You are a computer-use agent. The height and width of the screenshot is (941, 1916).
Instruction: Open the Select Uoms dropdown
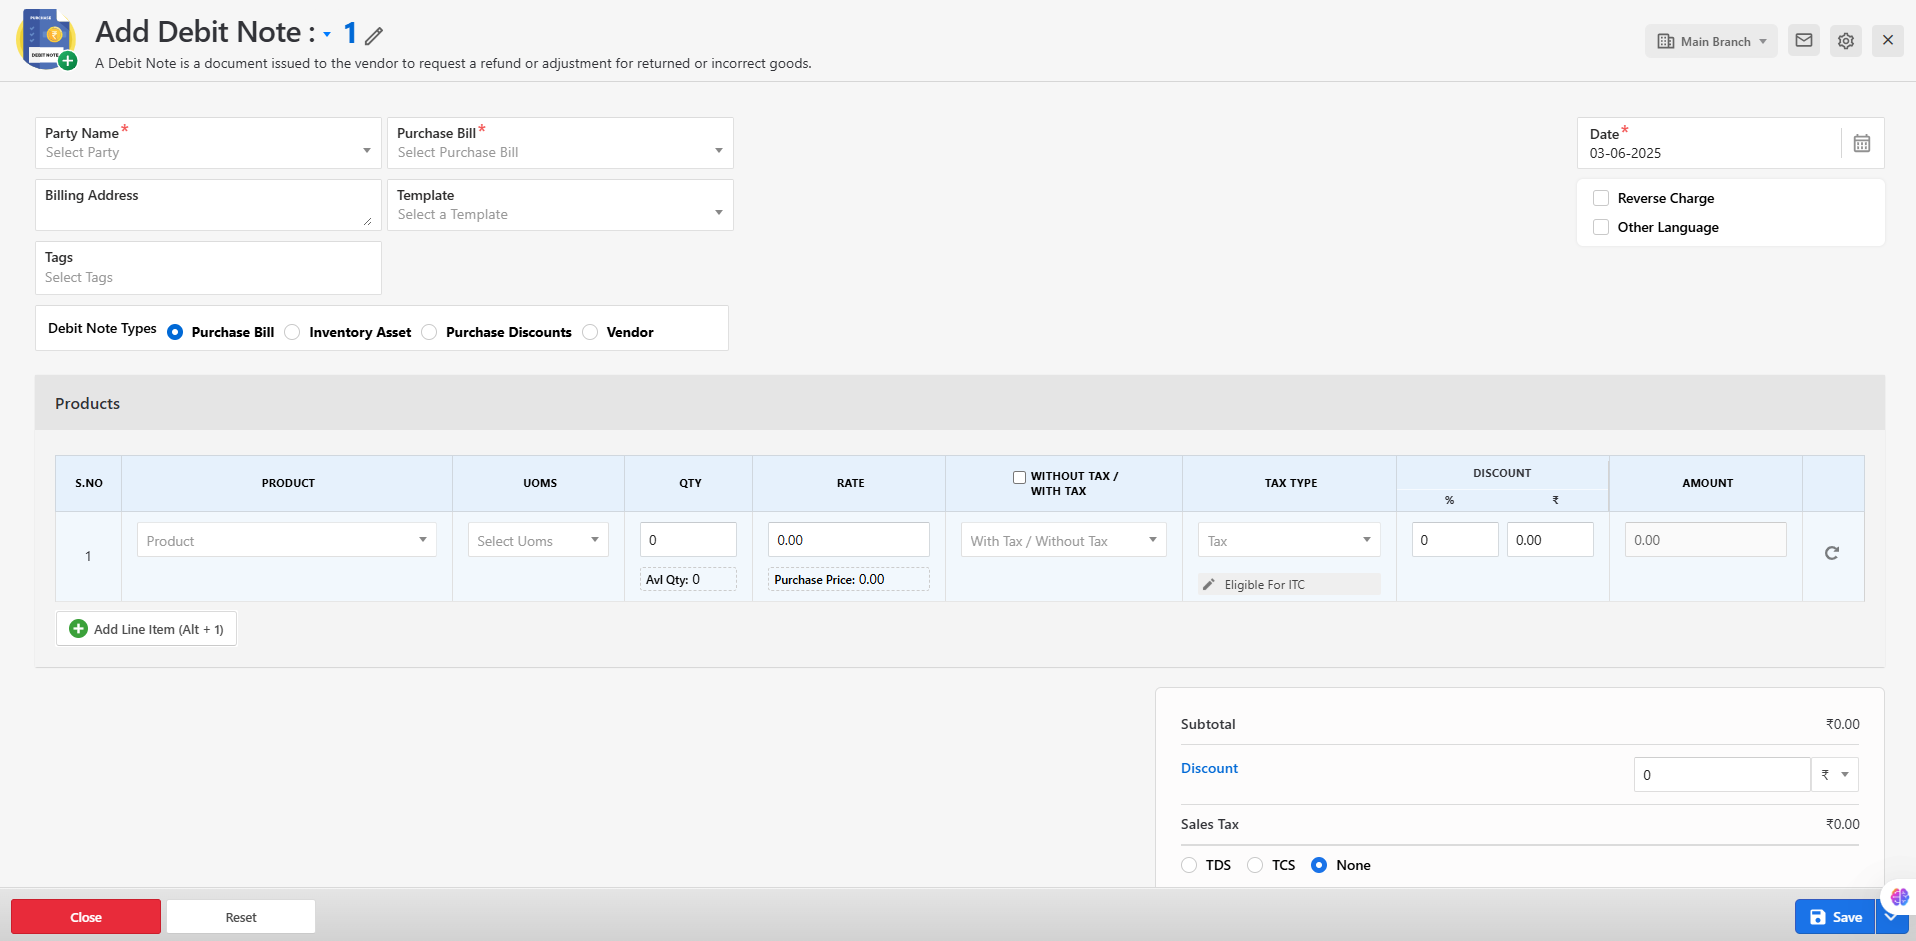[x=538, y=540]
